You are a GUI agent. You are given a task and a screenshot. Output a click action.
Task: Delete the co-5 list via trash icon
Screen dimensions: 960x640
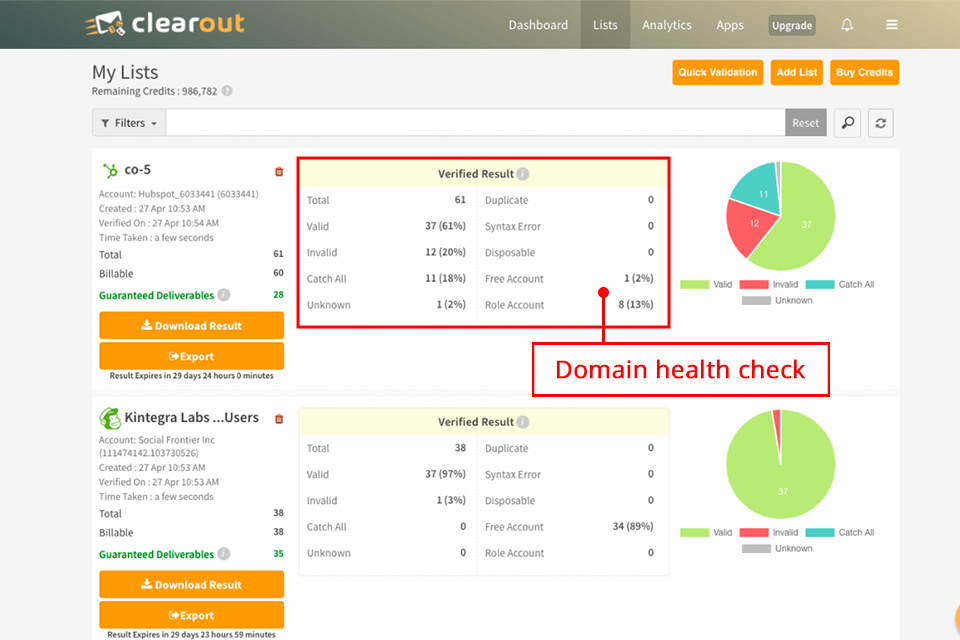tap(279, 171)
